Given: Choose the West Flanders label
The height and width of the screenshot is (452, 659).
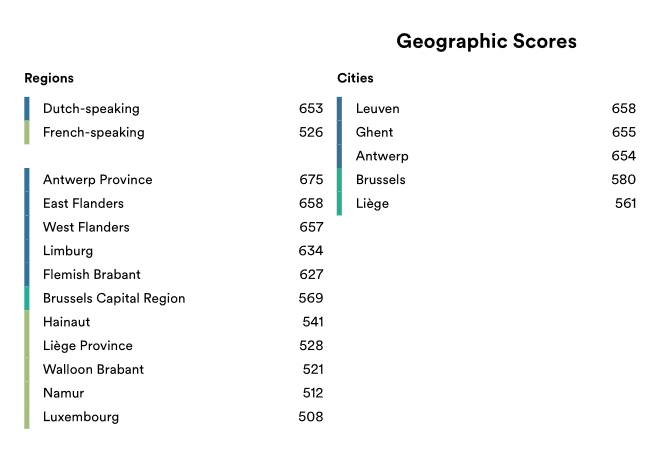Looking at the screenshot, I should tap(86, 227).
